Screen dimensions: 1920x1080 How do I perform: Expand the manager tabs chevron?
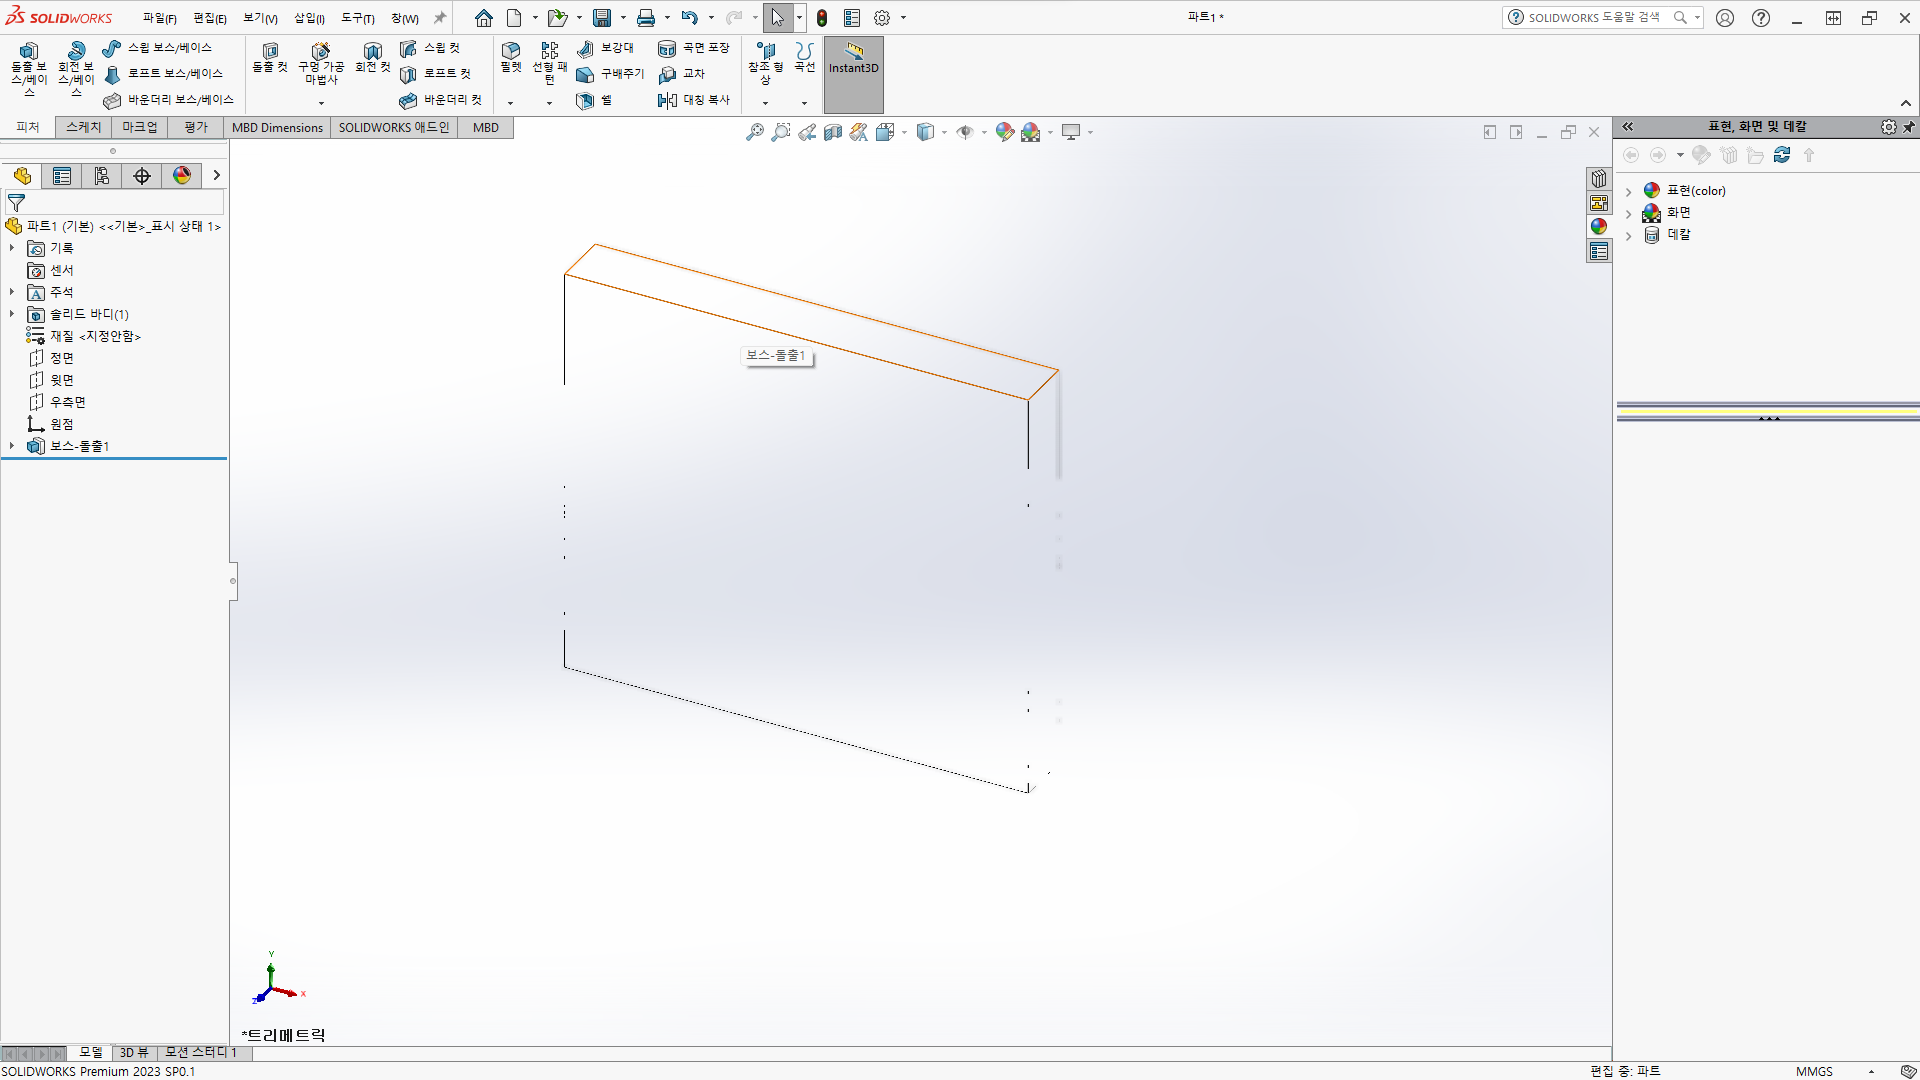[x=216, y=176]
